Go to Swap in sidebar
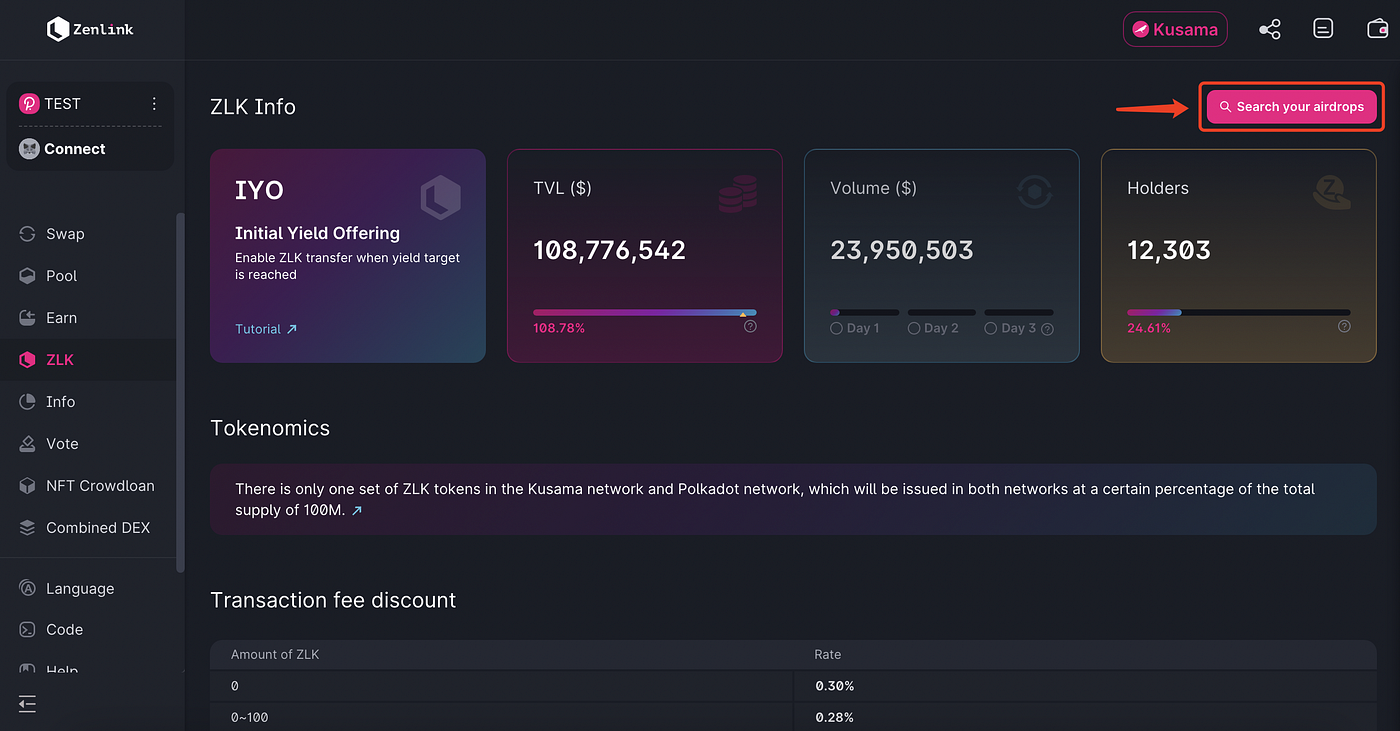Viewport: 1400px width, 731px height. click(x=65, y=234)
